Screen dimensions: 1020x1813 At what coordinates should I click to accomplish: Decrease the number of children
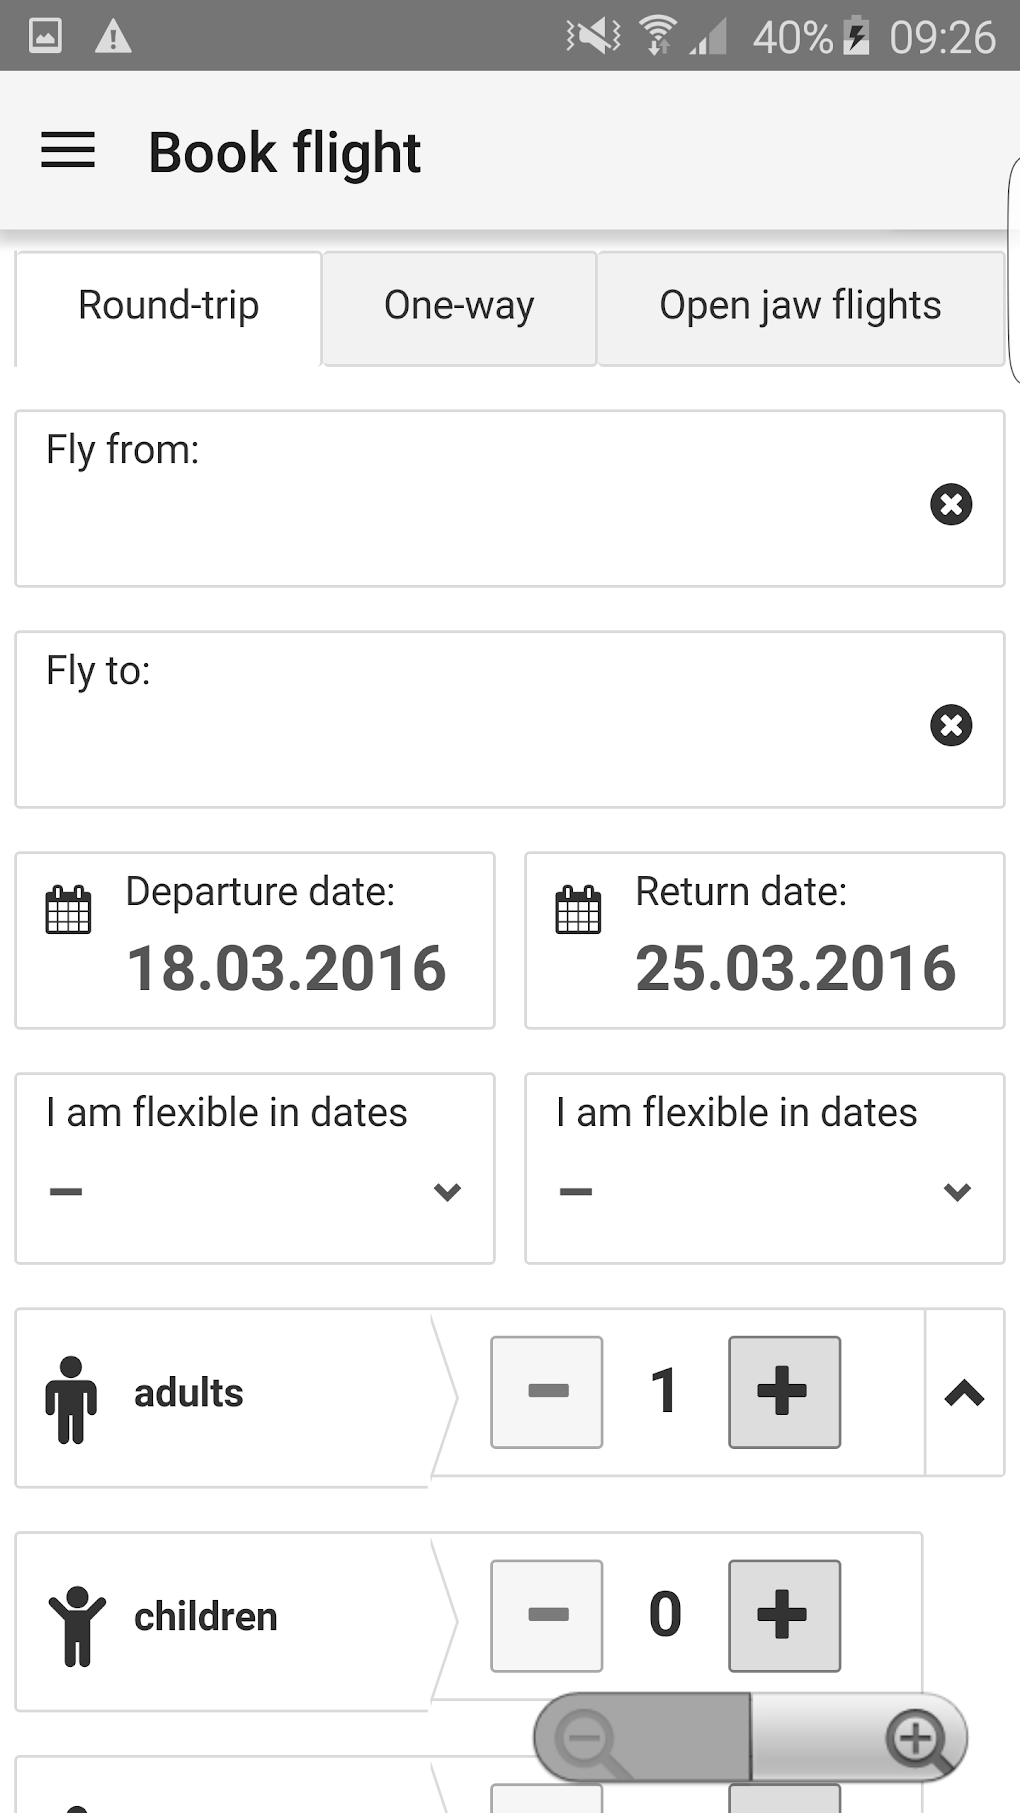coord(547,1615)
